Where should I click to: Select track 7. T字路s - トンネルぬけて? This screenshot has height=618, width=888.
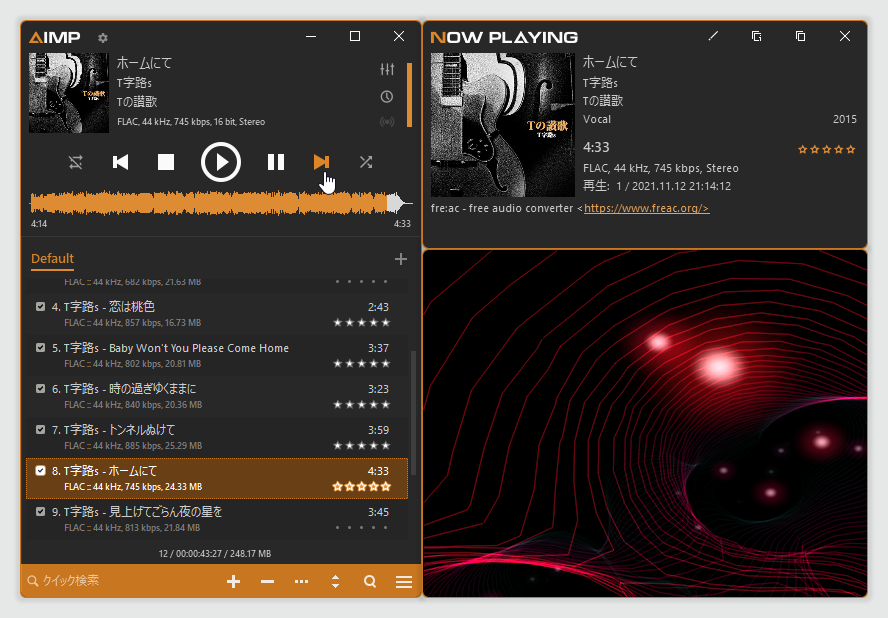tap(217, 437)
